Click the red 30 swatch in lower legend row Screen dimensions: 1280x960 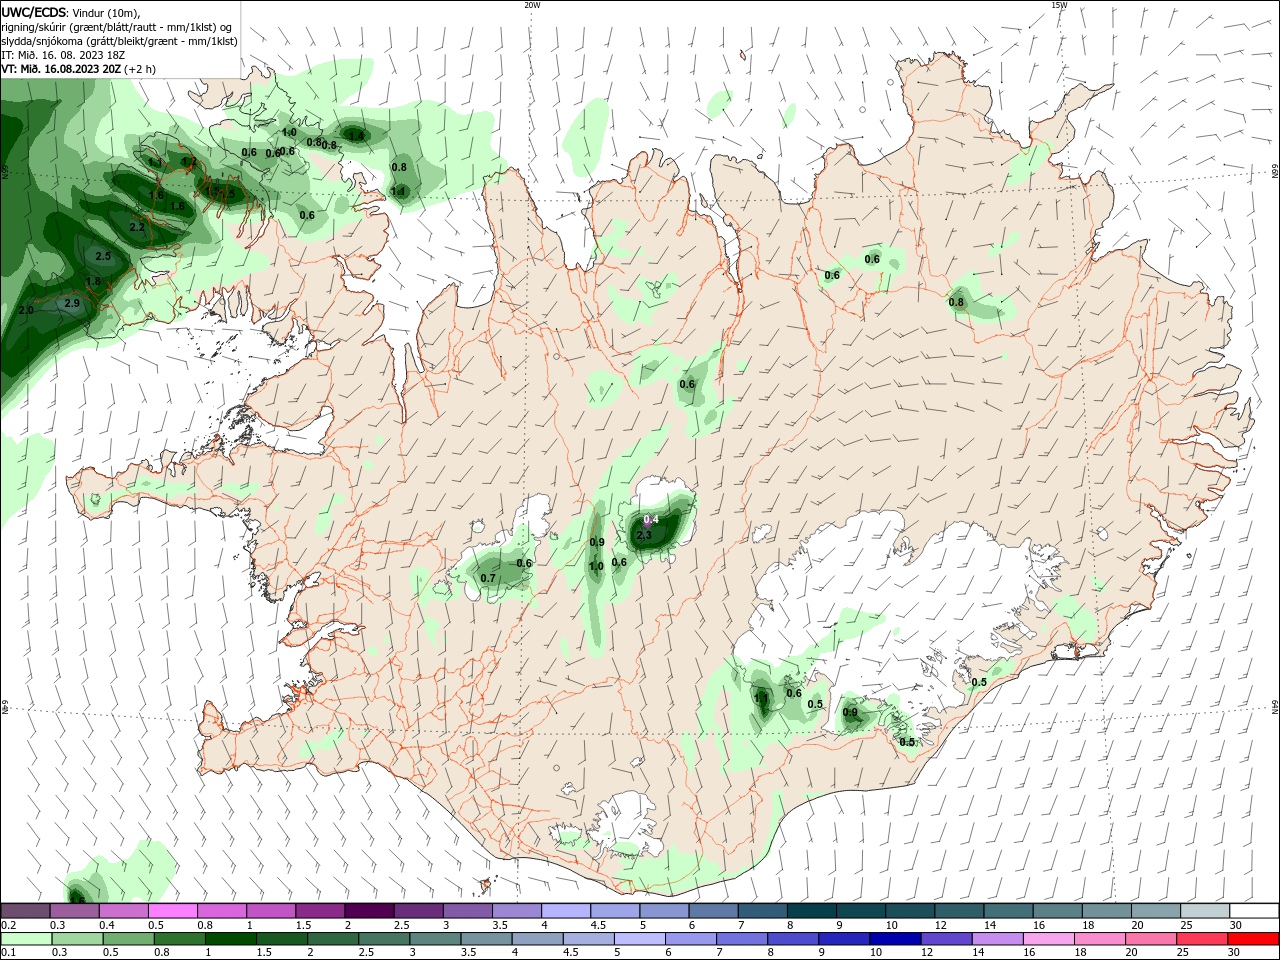point(1254,939)
